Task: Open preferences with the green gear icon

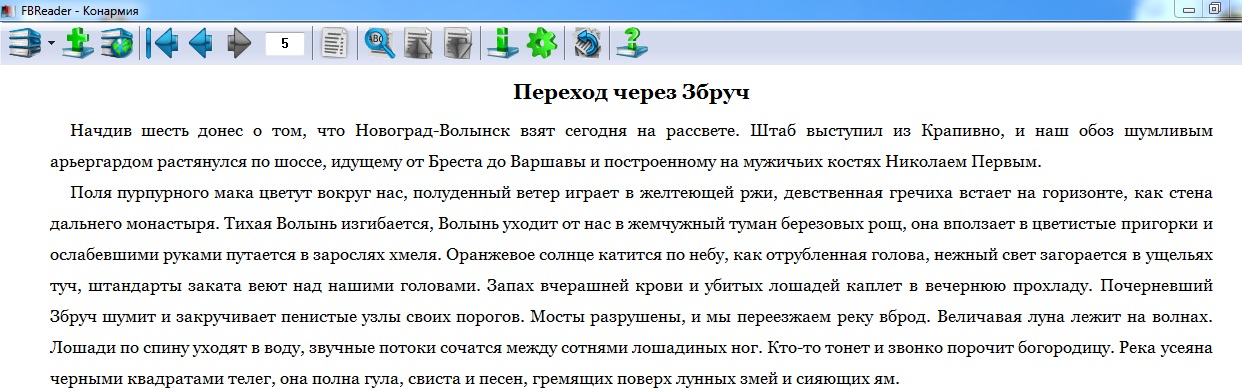Action: click(541, 43)
